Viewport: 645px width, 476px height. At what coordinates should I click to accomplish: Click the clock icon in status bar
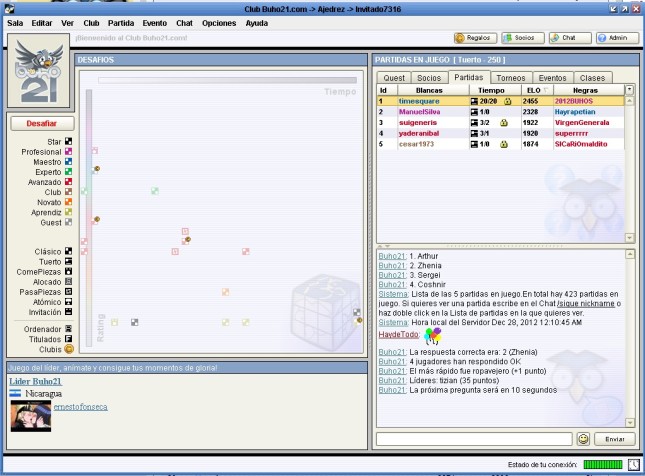point(634,465)
